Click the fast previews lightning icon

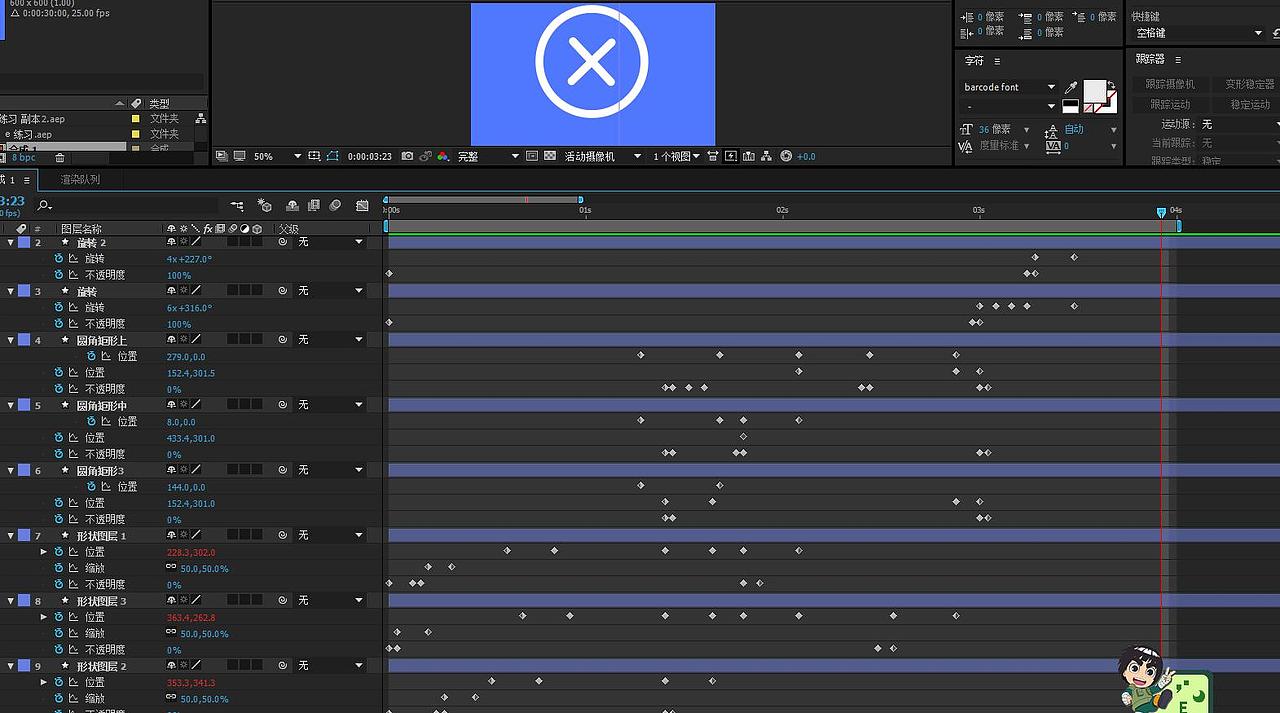point(731,156)
